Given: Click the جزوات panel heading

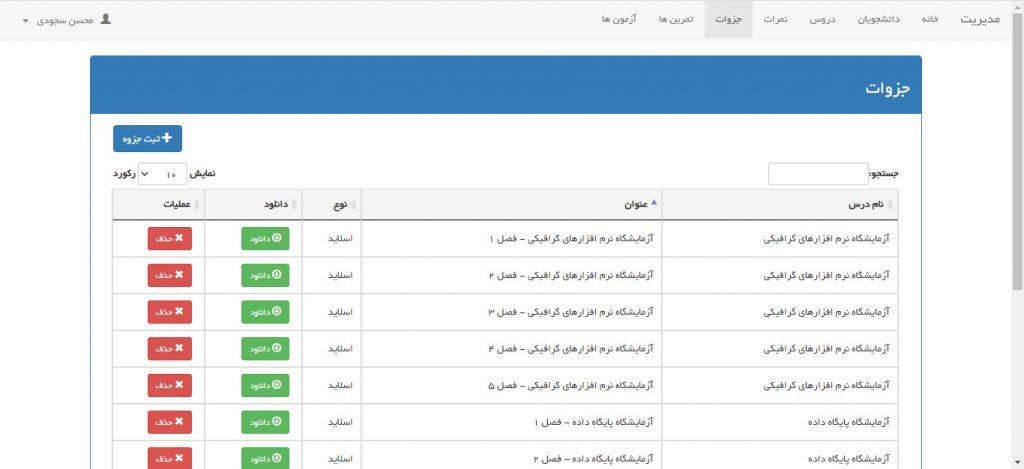Looking at the screenshot, I should (x=888, y=89).
